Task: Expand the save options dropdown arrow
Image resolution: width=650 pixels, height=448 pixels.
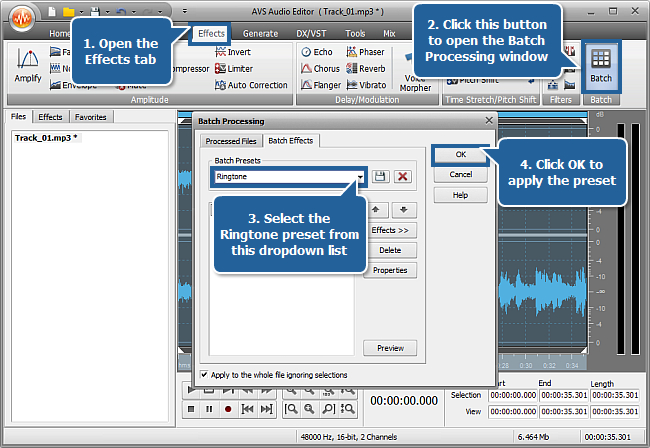Action: (107, 12)
